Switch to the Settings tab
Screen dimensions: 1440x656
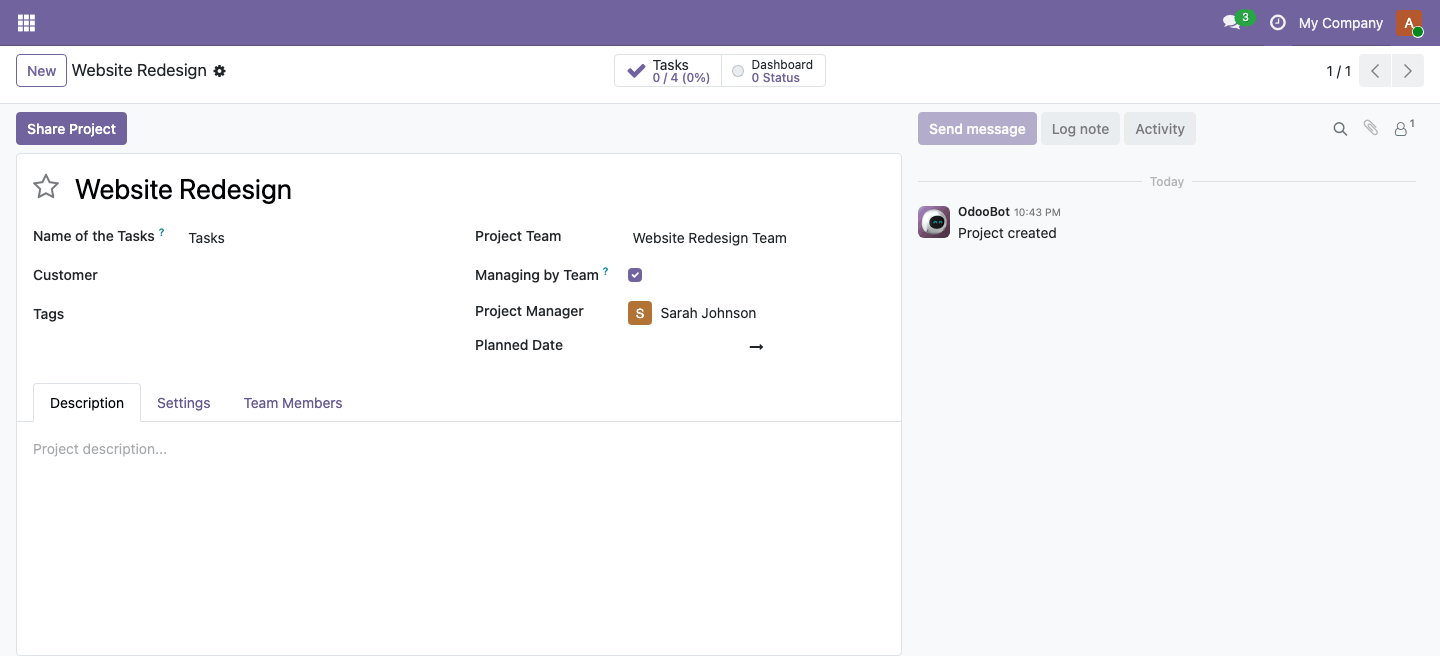184,403
